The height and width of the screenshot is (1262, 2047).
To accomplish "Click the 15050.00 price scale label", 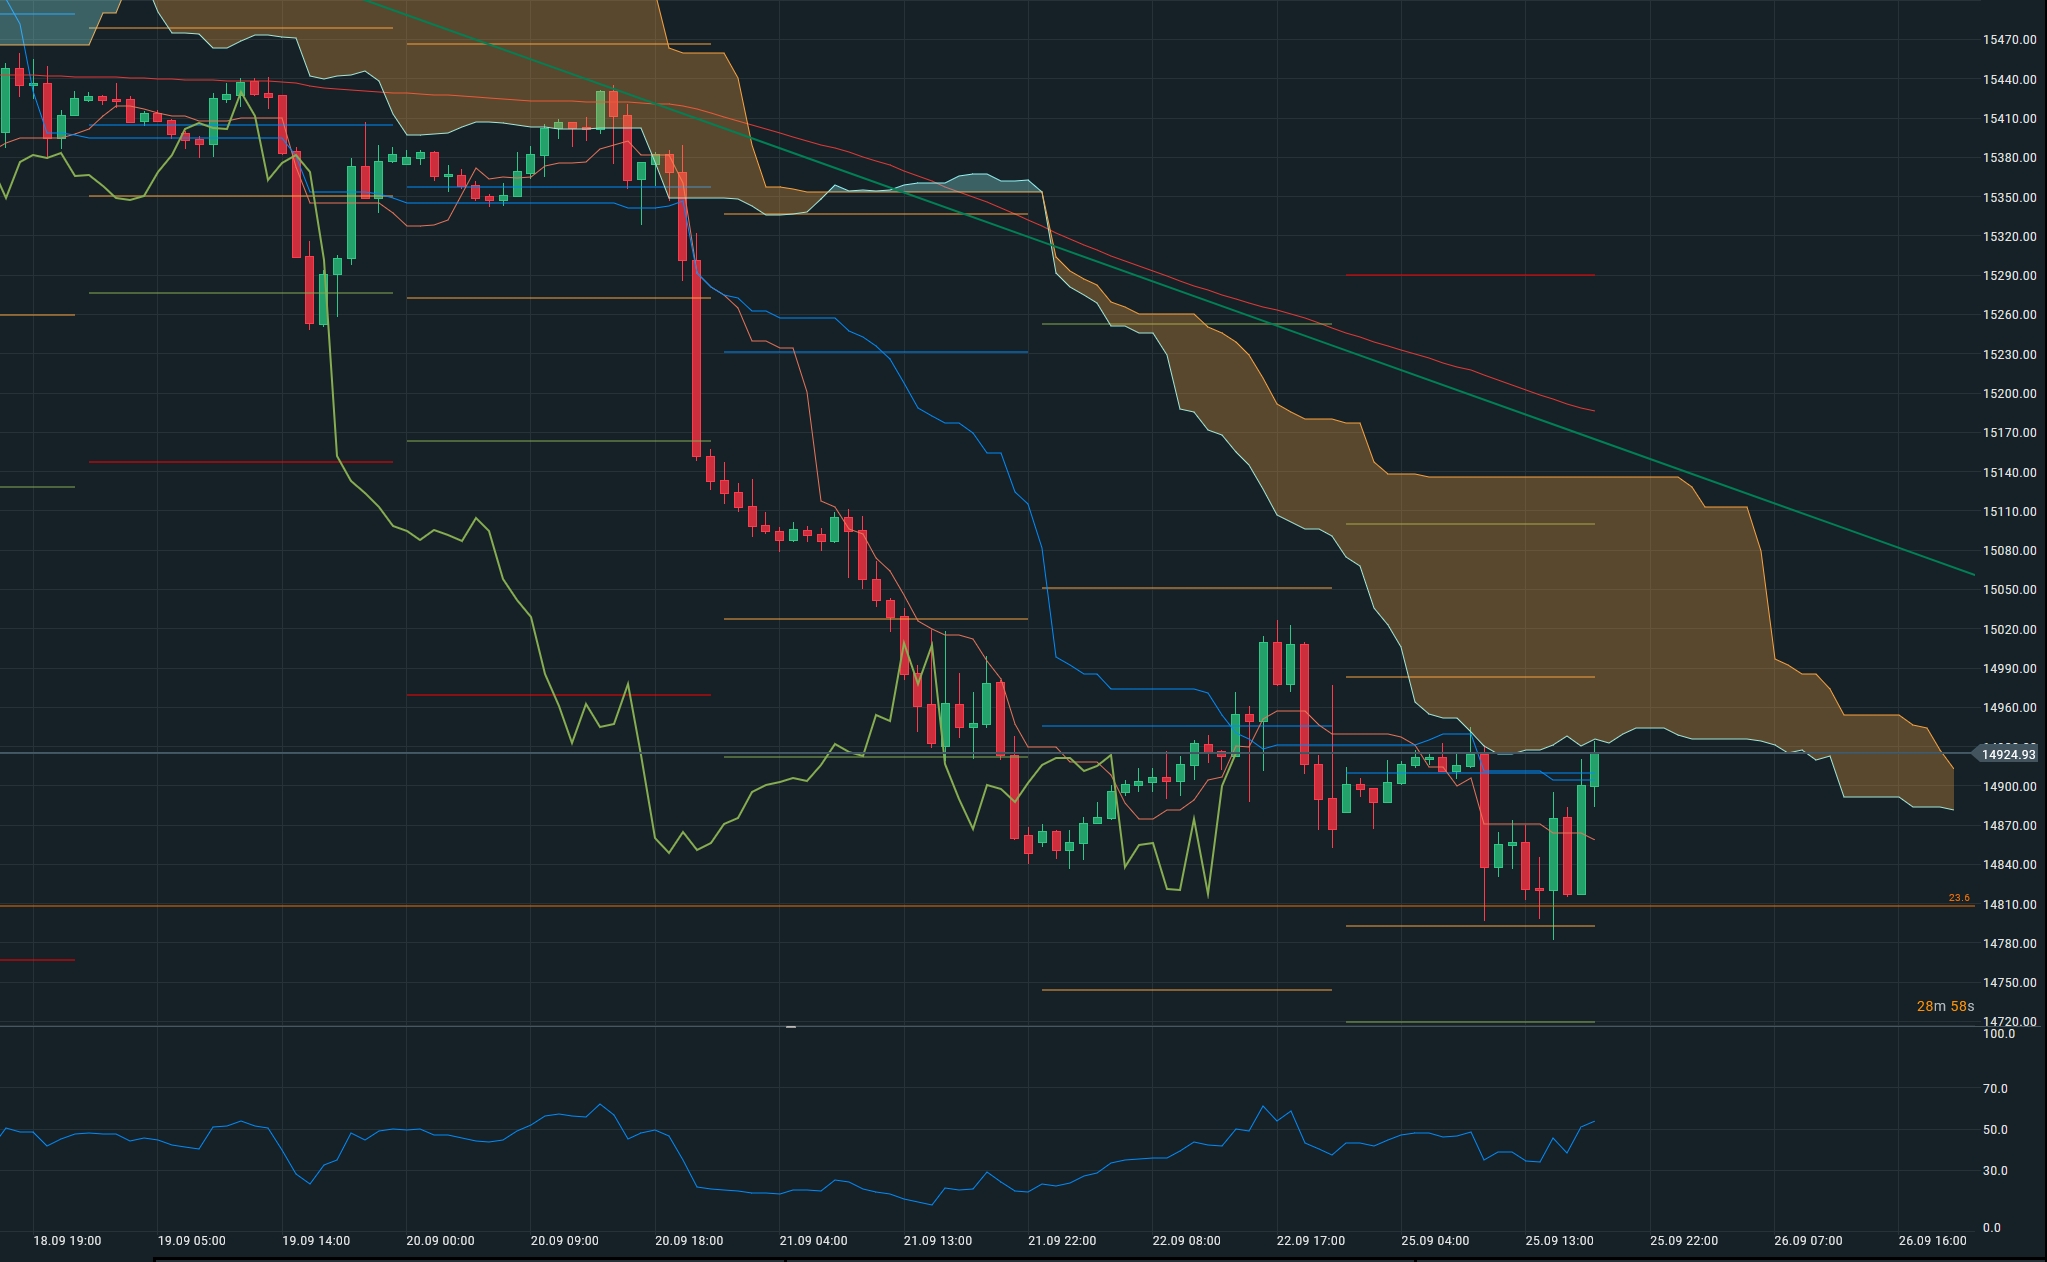I will [x=2009, y=590].
